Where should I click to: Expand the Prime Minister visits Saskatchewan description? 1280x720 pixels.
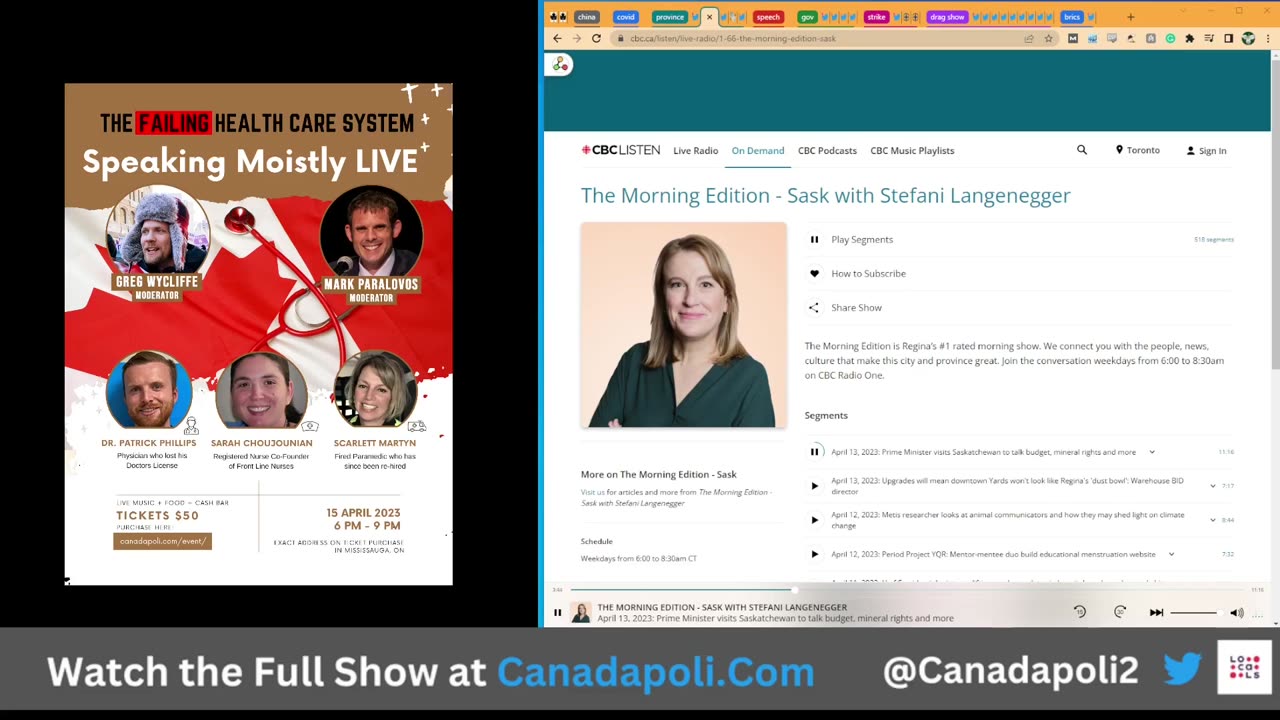coord(1152,452)
